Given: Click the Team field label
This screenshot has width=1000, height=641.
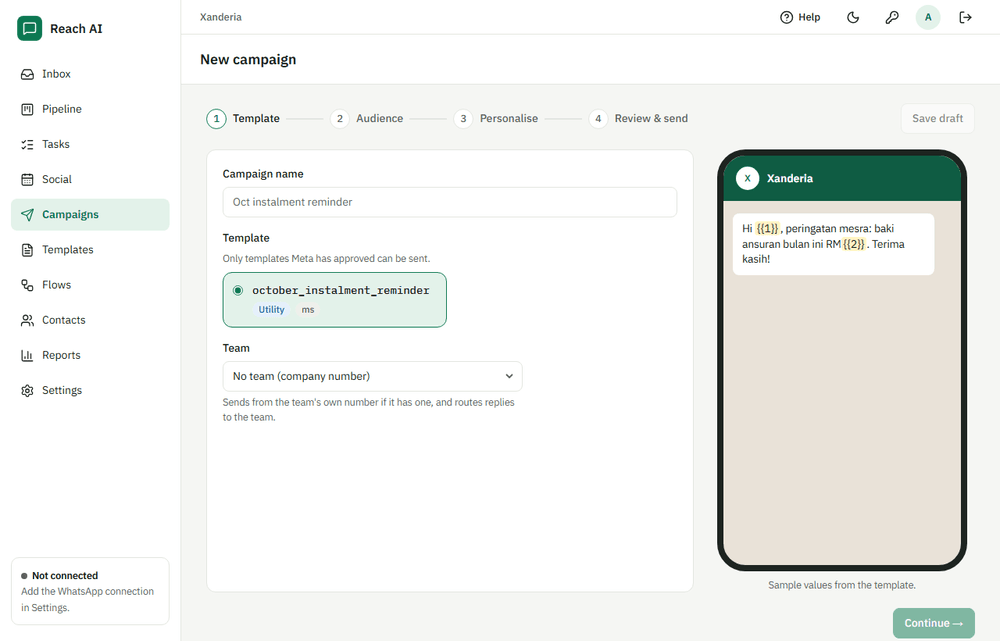Looking at the screenshot, I should pos(236,348).
